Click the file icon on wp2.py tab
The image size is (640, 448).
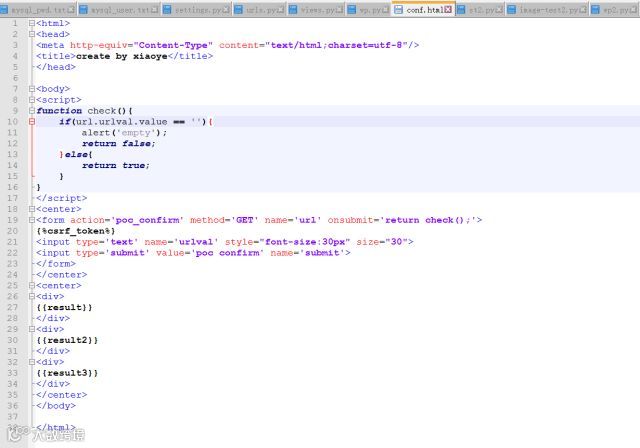(596, 9)
